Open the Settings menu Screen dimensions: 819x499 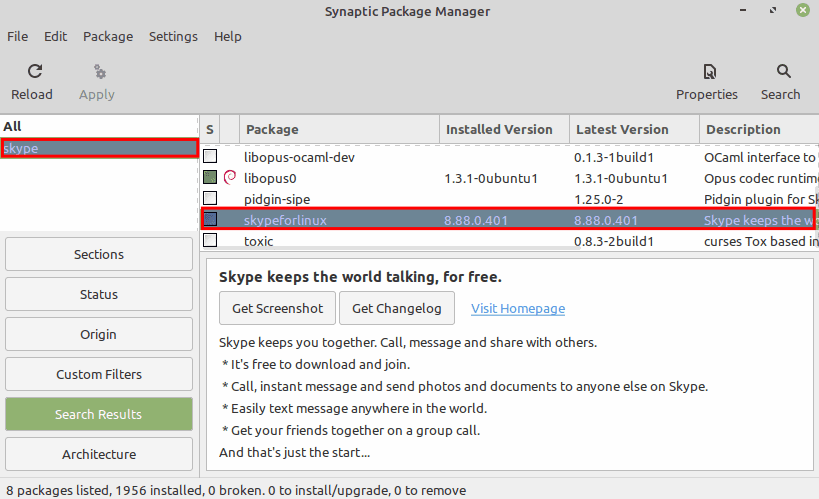coord(173,36)
